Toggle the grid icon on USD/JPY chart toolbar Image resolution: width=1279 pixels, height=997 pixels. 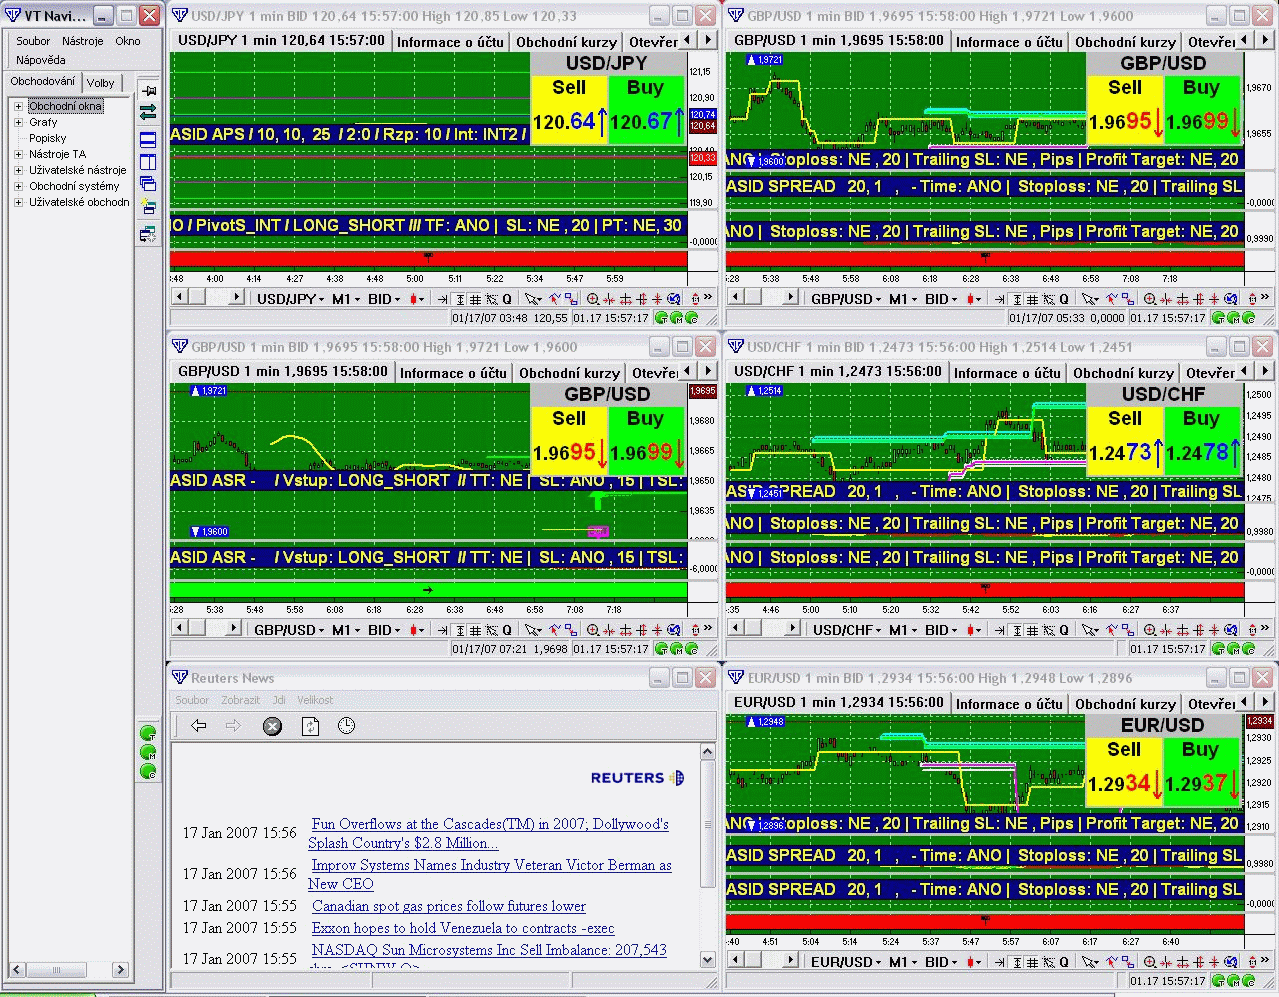(476, 298)
